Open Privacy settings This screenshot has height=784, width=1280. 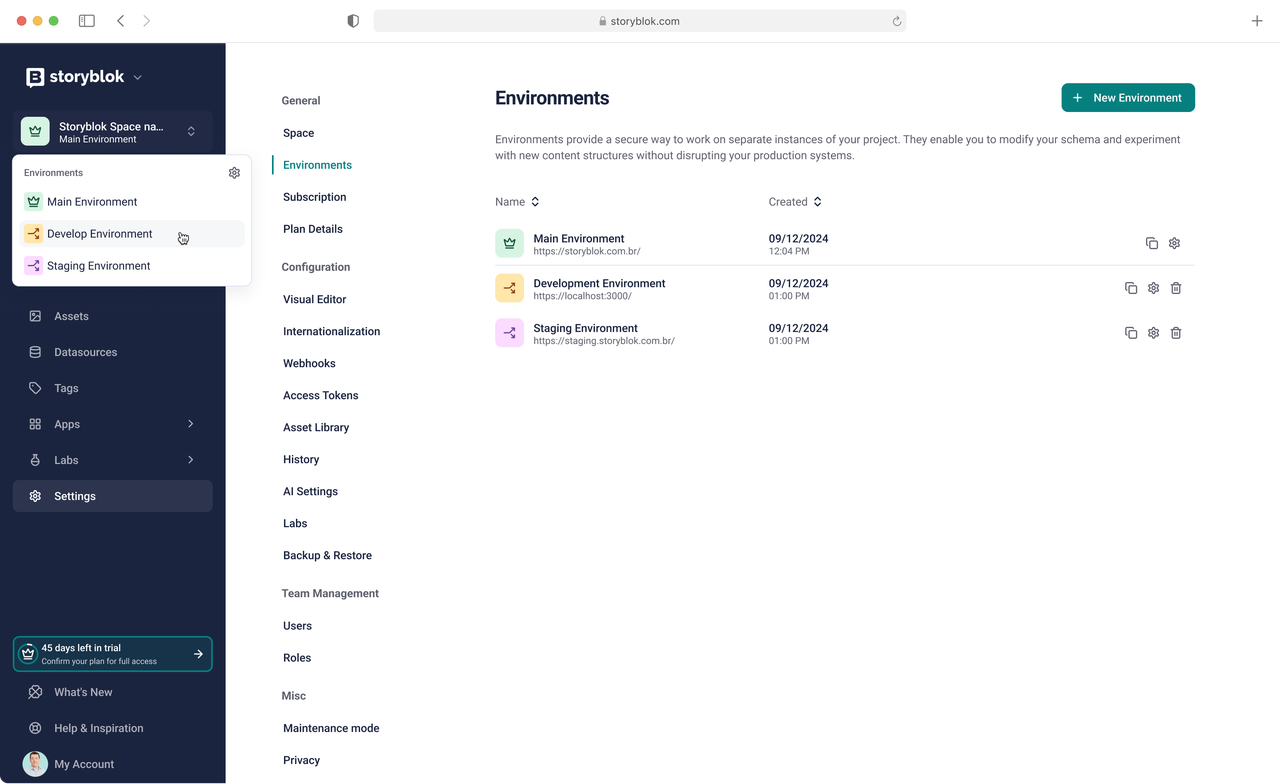(x=301, y=760)
